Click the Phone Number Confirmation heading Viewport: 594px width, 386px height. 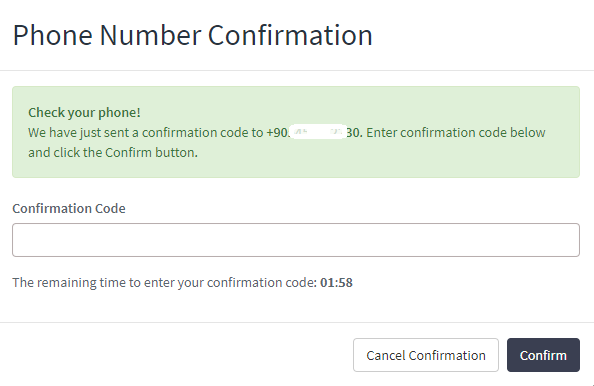(x=192, y=35)
